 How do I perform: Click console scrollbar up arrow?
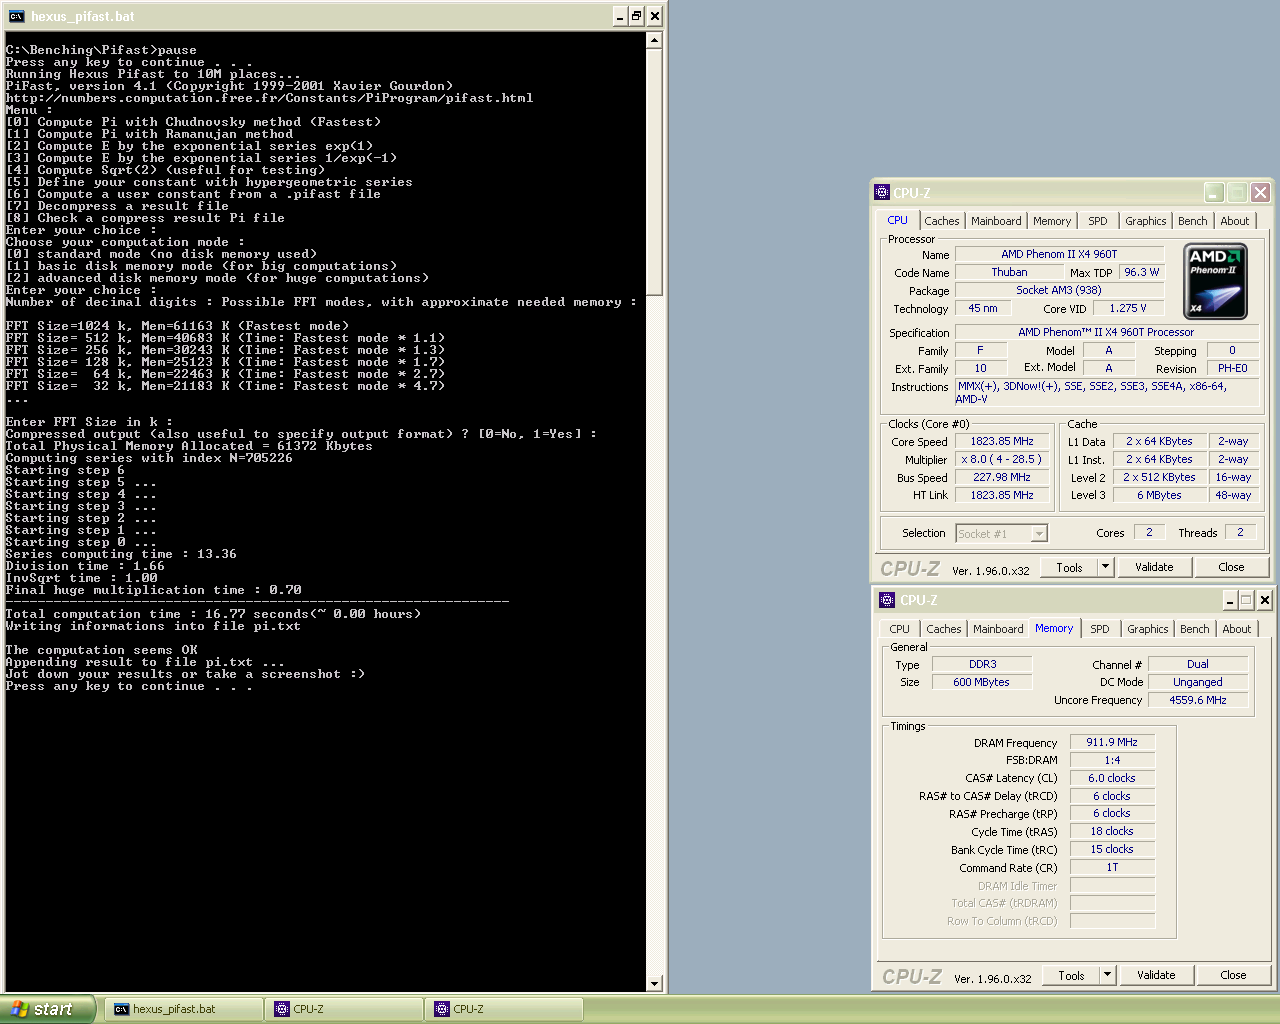pos(654,40)
